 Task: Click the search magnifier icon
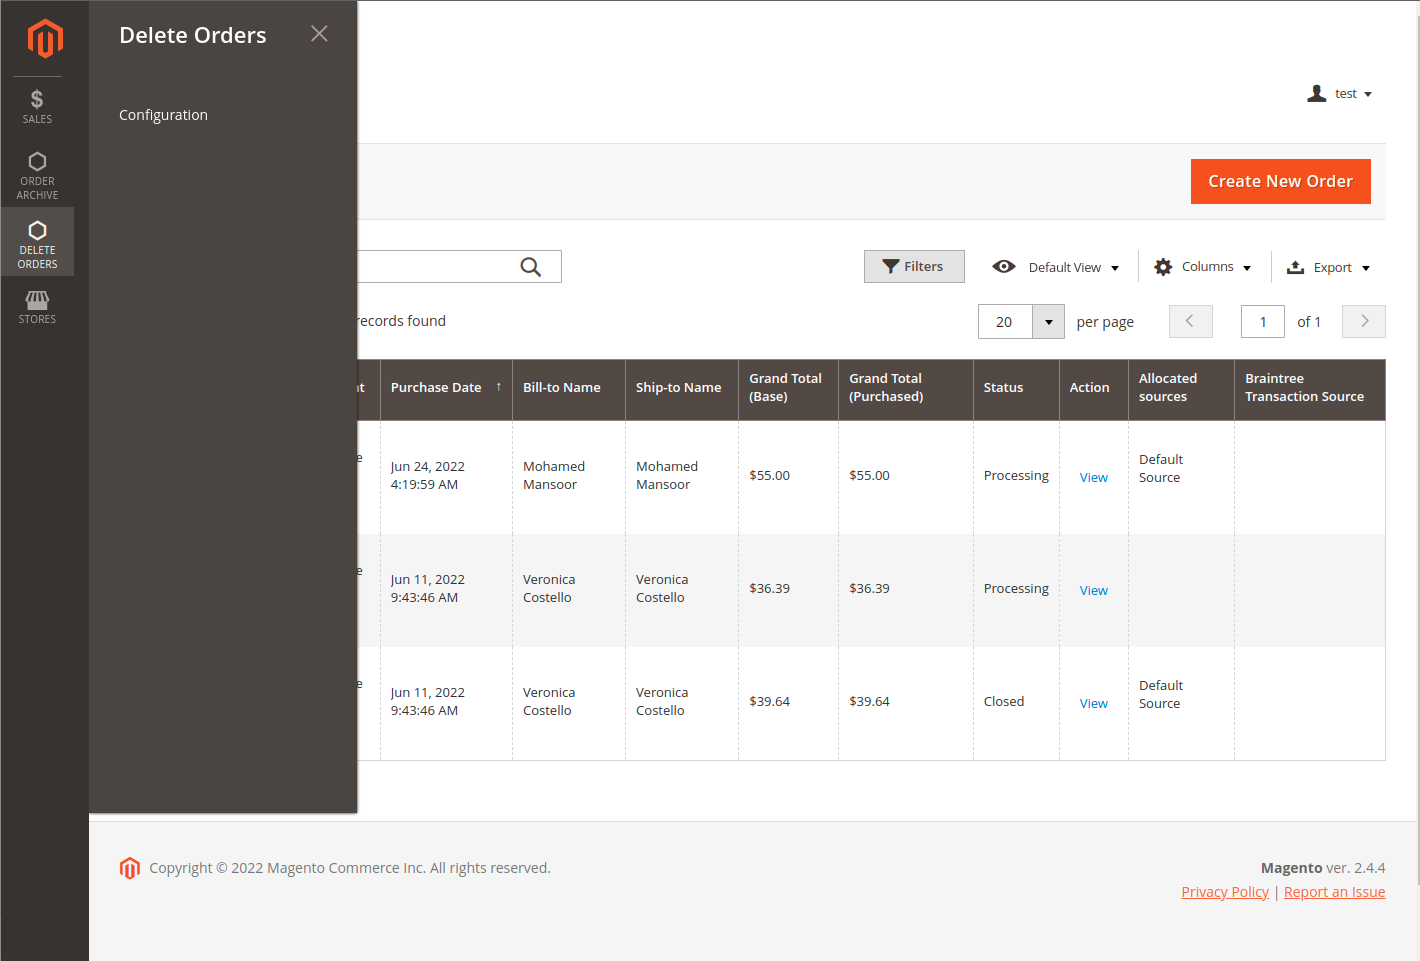[x=531, y=267]
